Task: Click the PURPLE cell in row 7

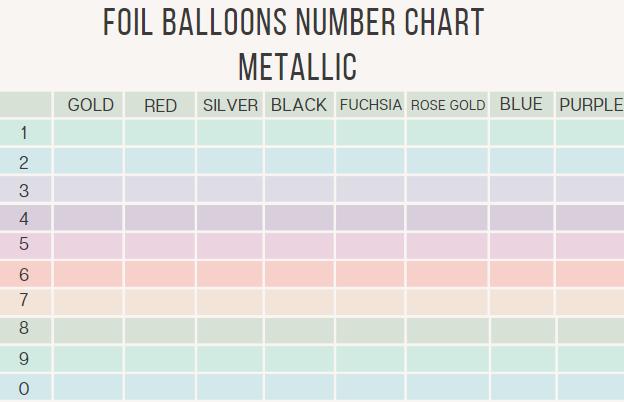Action: (590, 302)
